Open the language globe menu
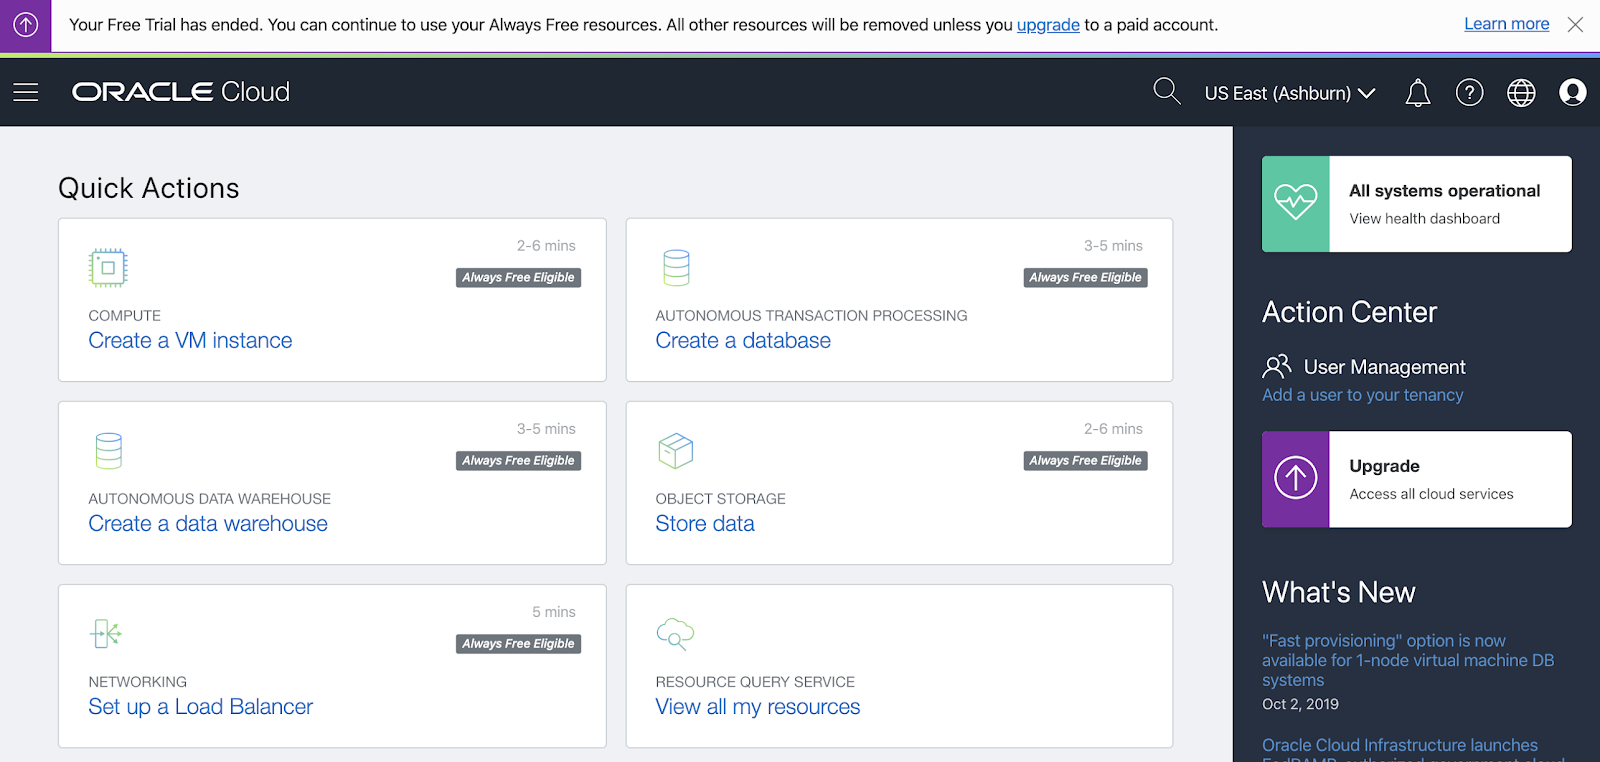 click(1521, 93)
